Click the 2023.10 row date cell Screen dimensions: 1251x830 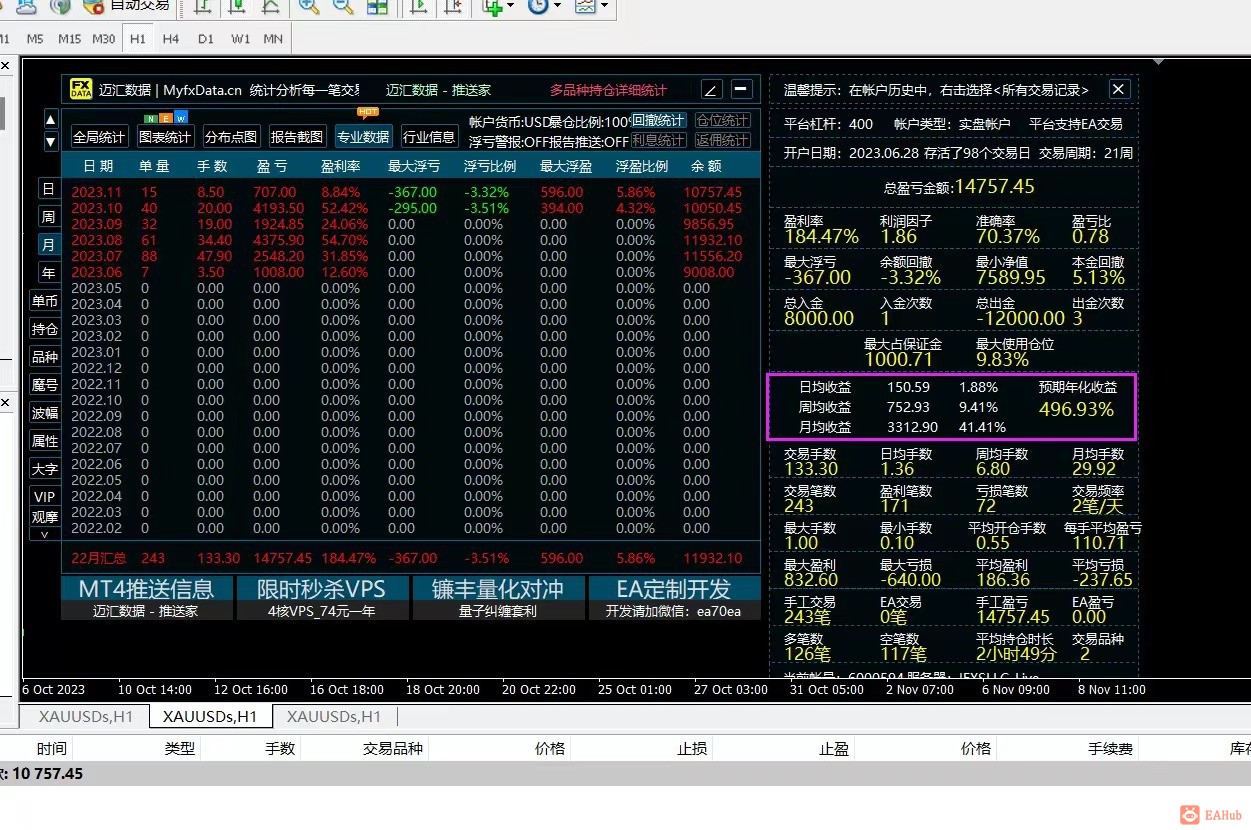click(x=95, y=208)
